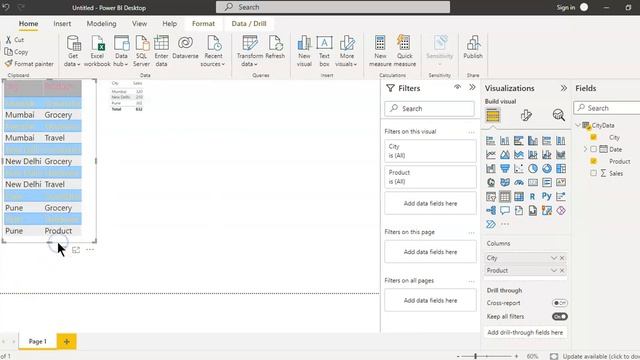
Task: Select the Stacked bar chart visual
Action: click(x=491, y=141)
